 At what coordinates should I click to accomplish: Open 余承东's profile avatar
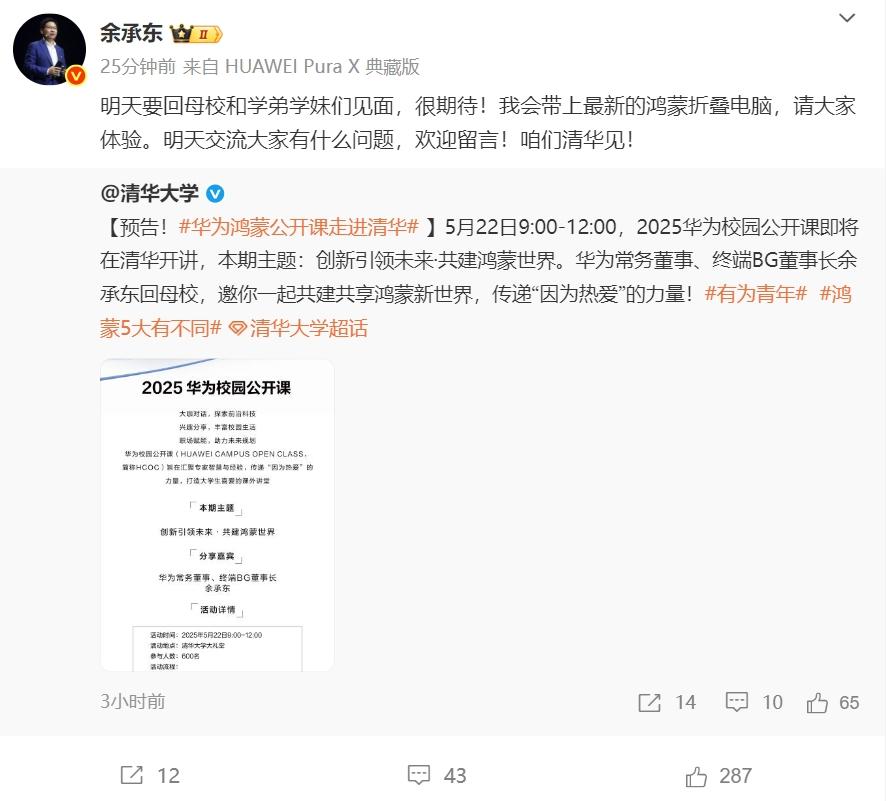49,50
